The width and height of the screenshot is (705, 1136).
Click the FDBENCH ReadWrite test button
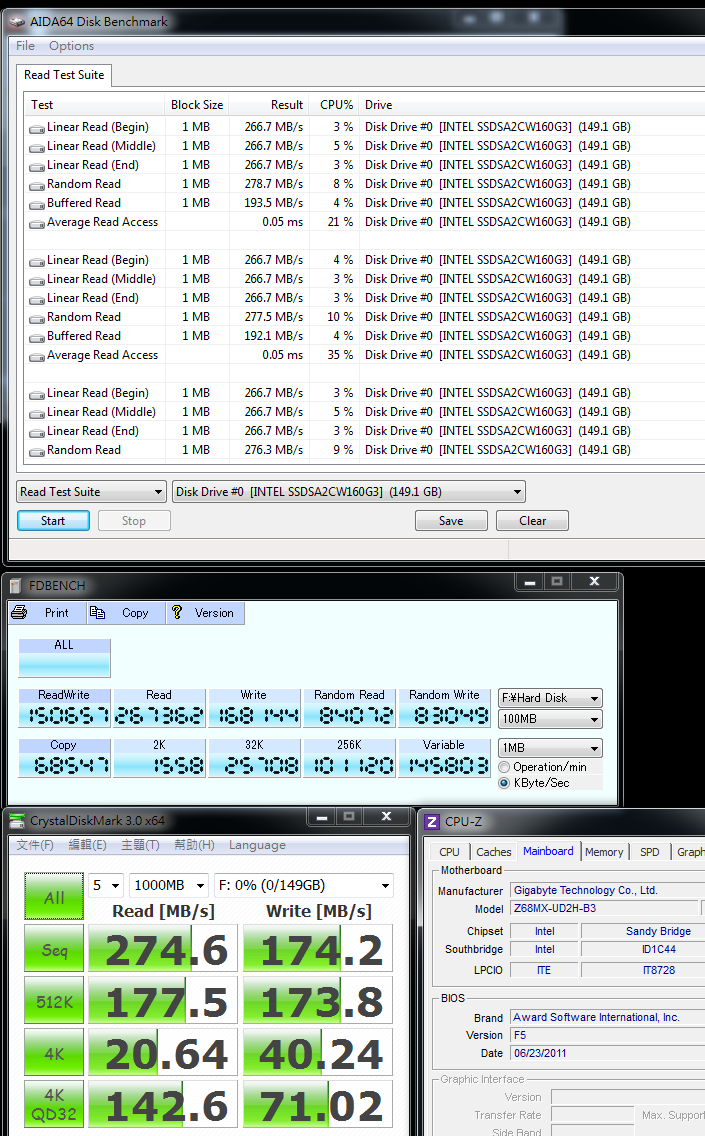click(x=64, y=708)
